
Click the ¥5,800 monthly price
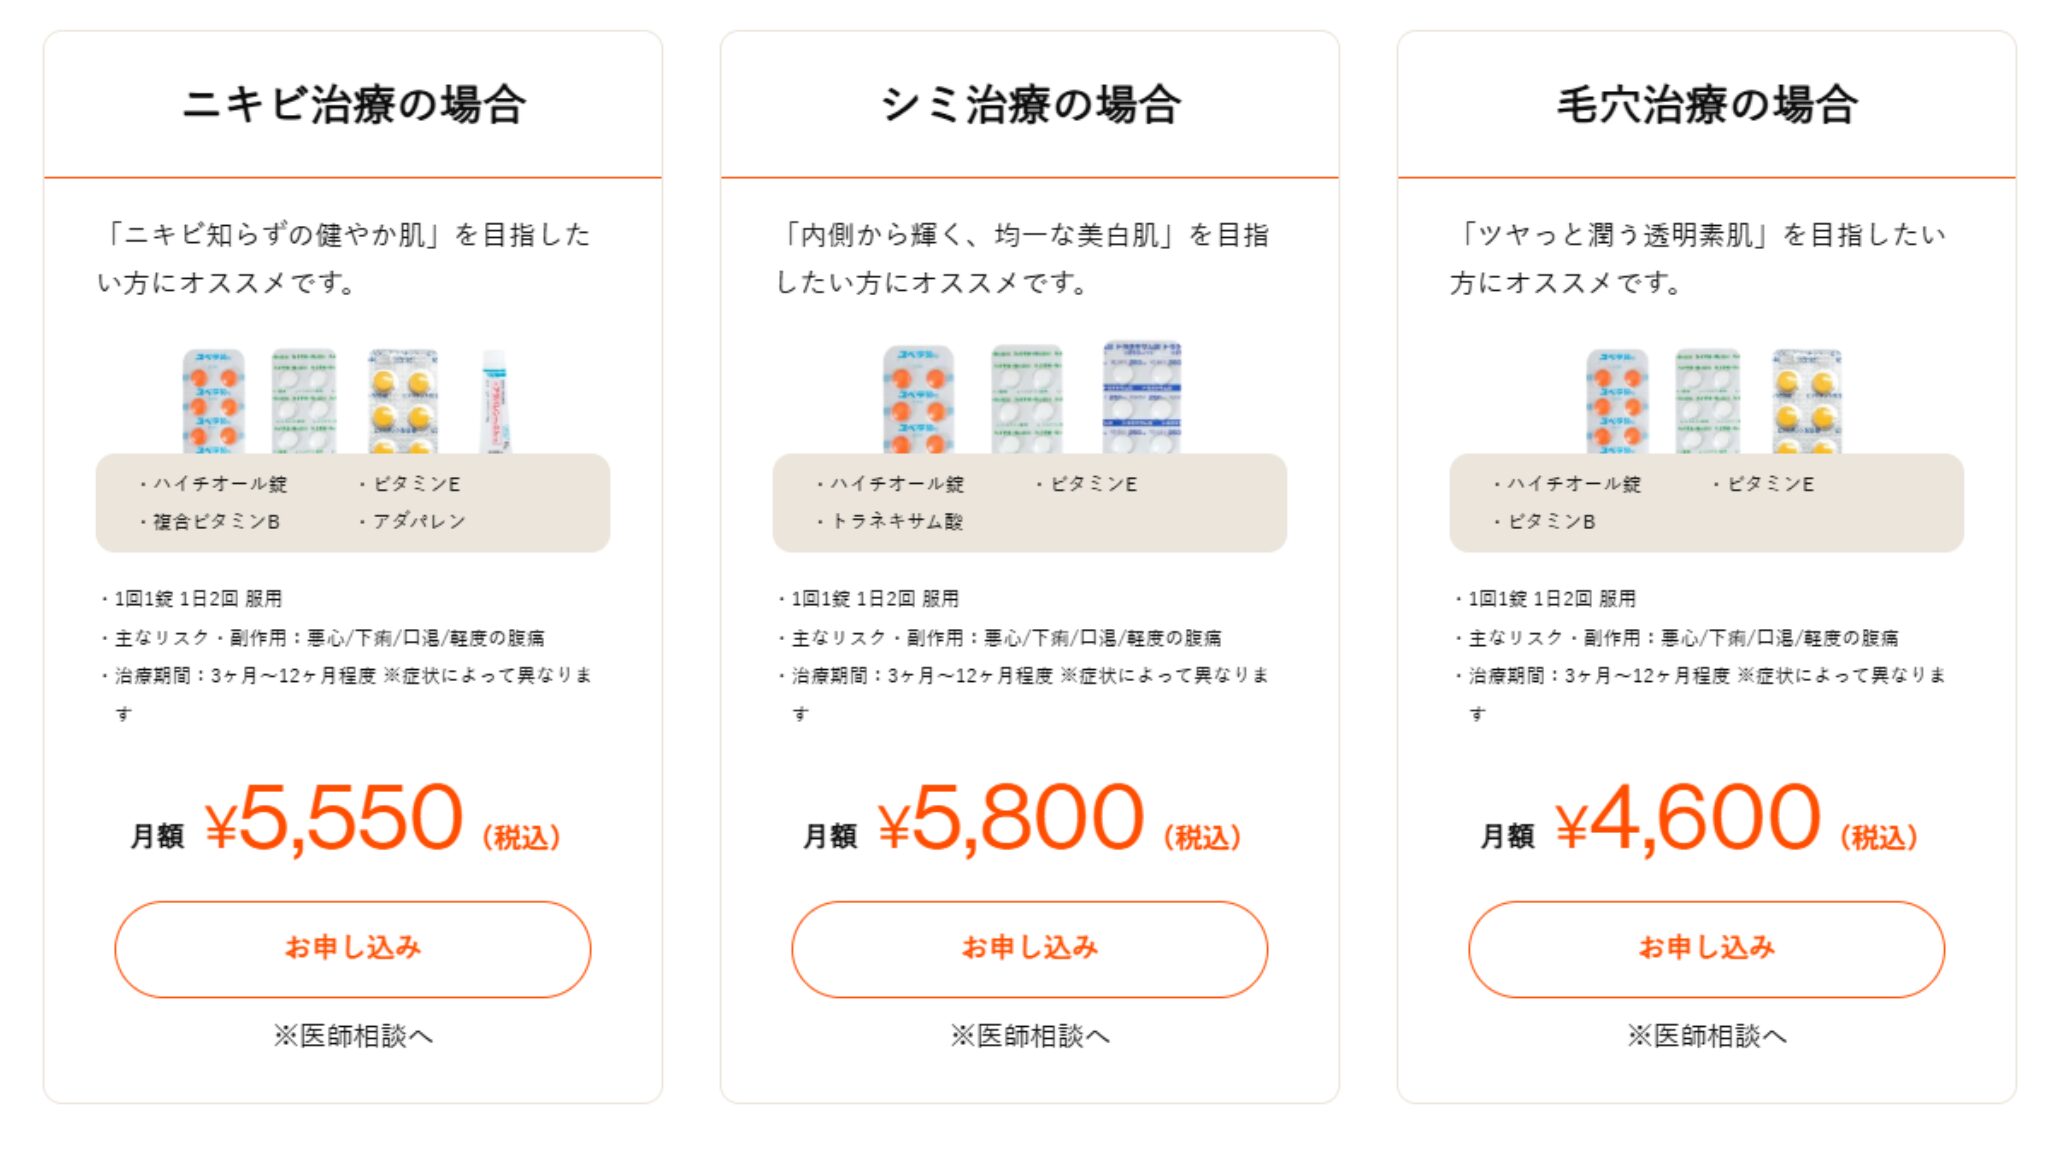click(x=1010, y=819)
